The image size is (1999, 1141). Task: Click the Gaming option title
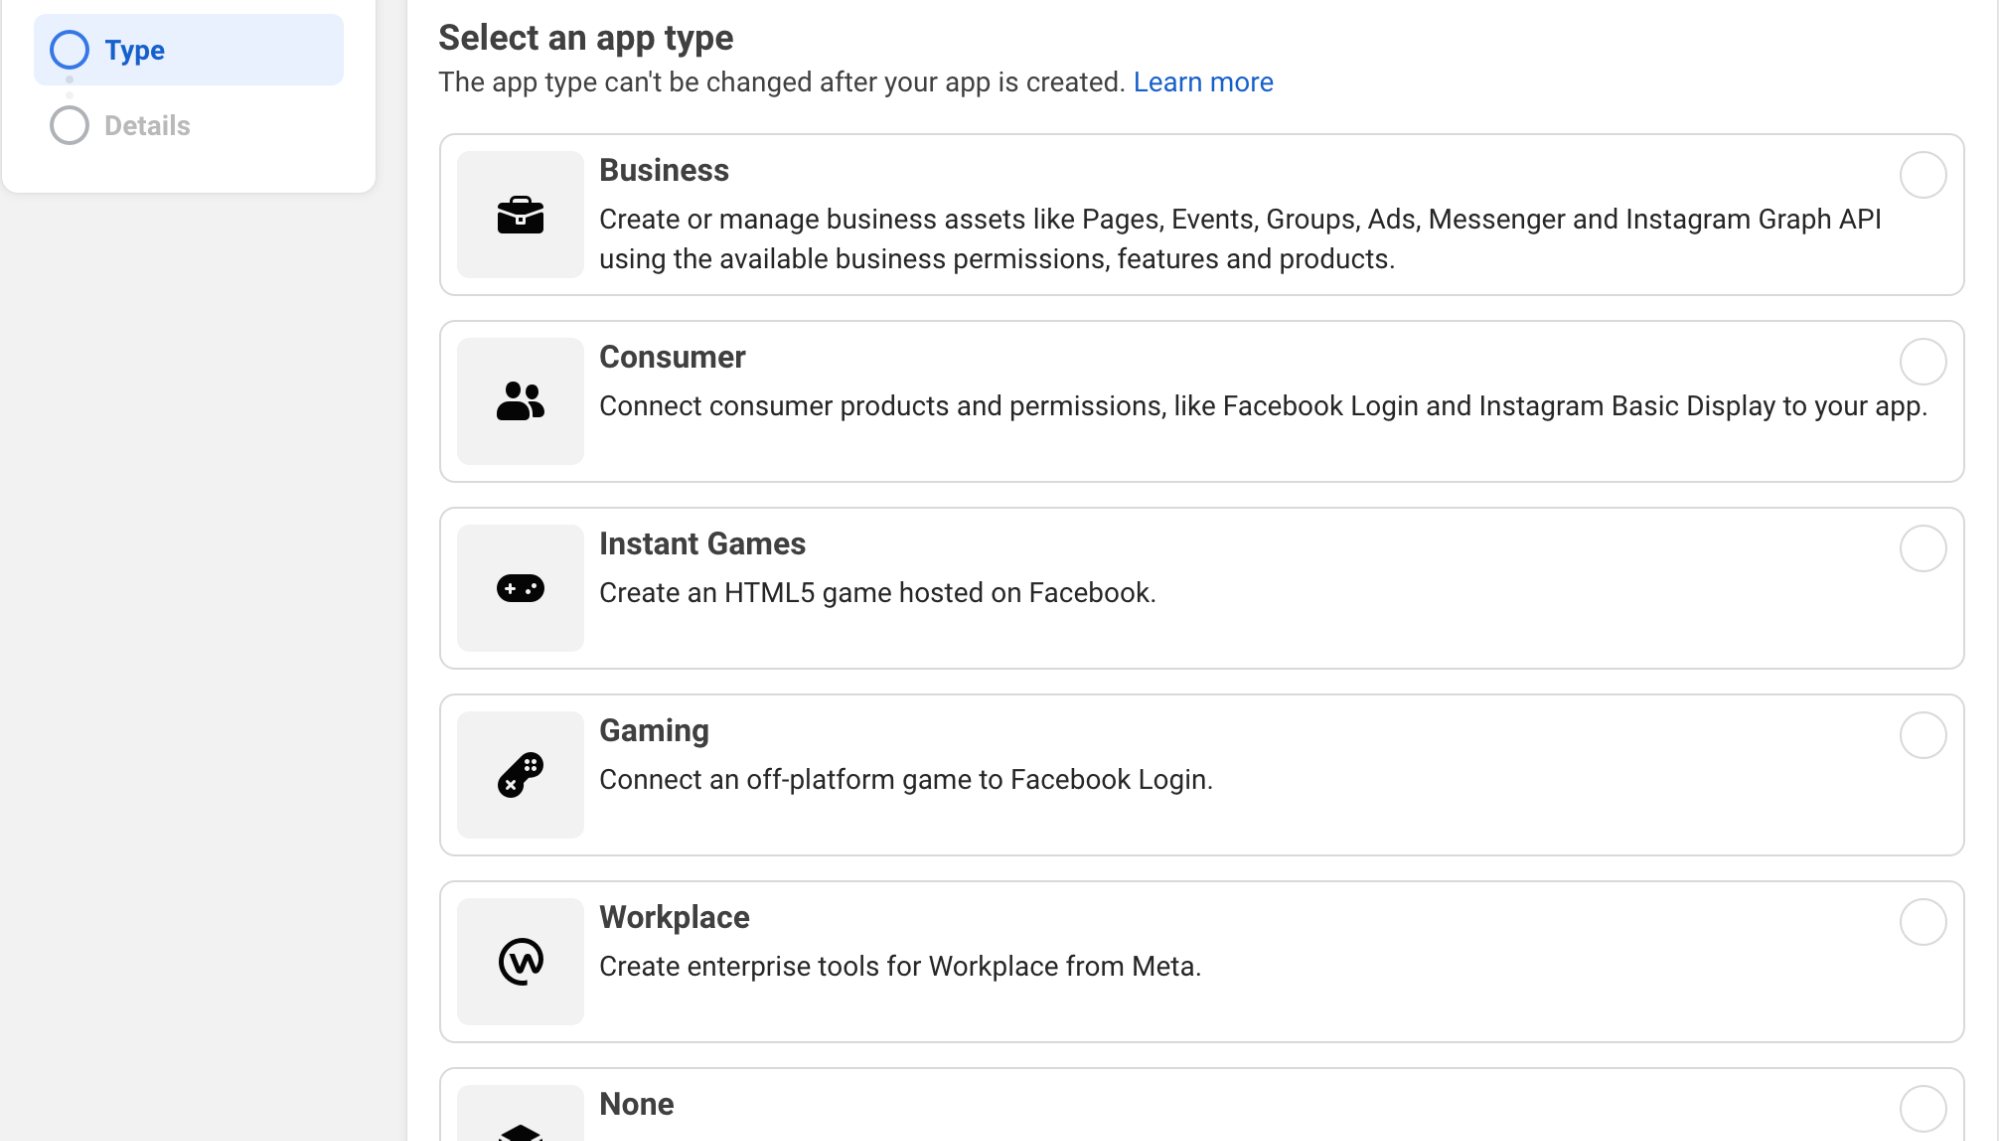coord(654,731)
